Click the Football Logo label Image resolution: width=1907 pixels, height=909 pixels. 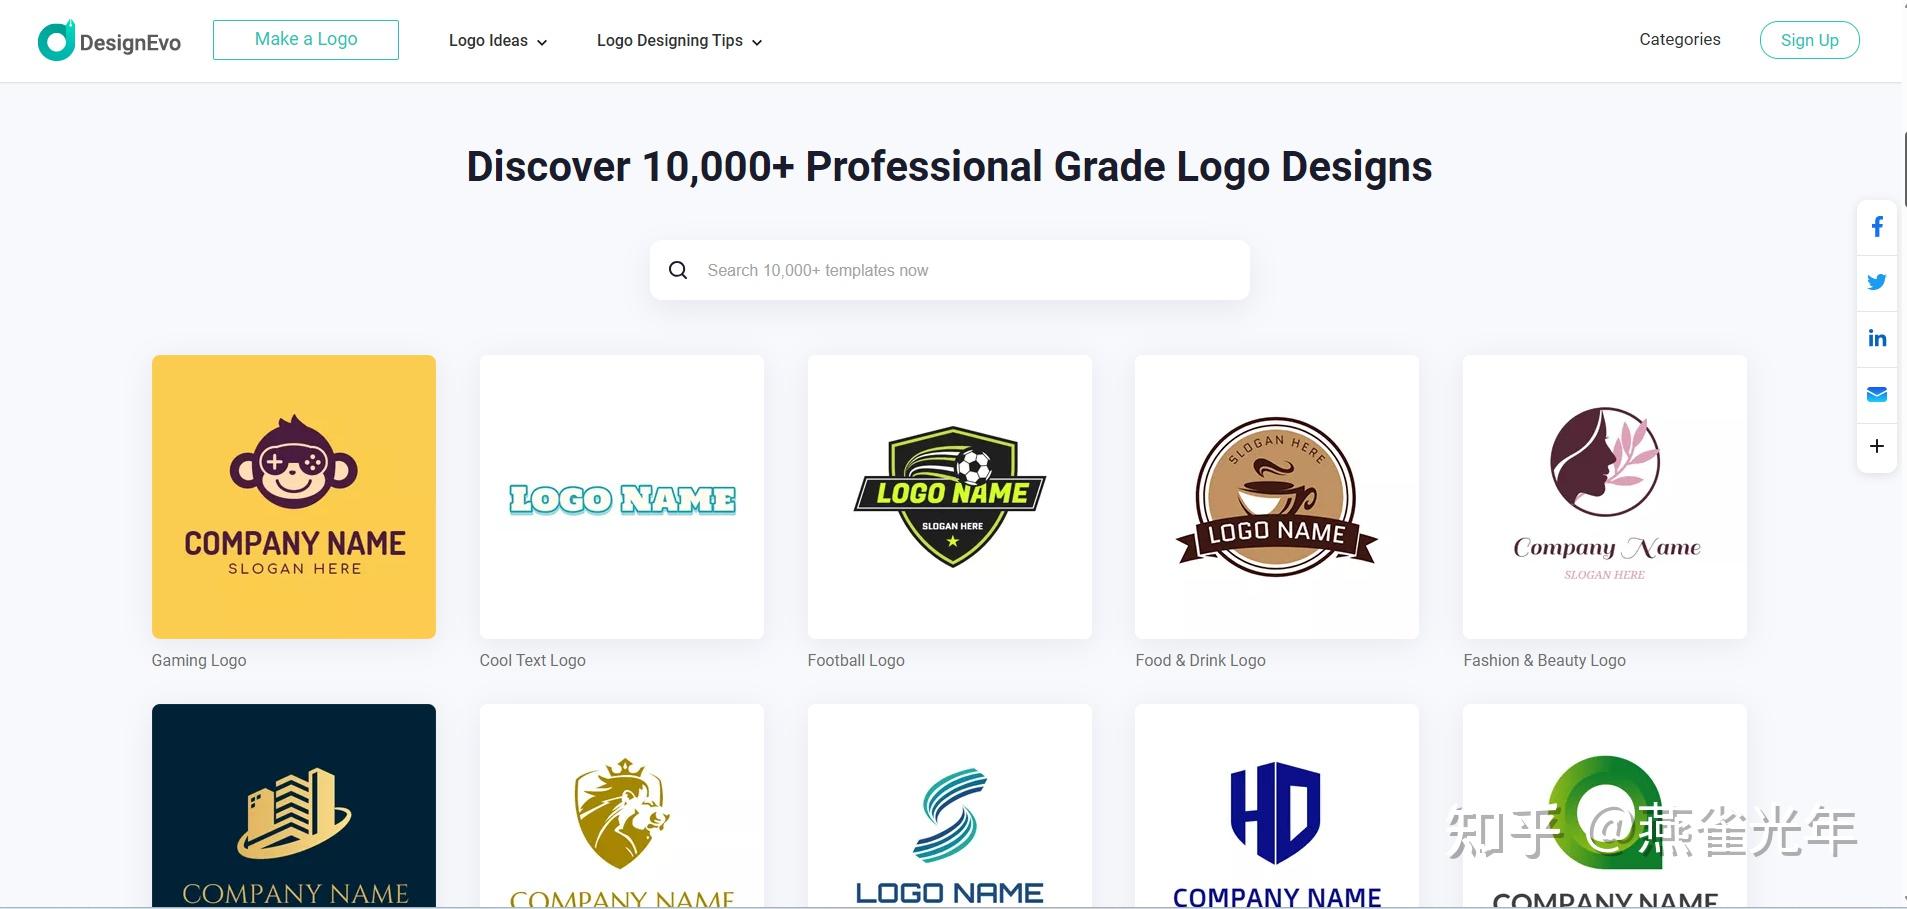click(x=856, y=660)
